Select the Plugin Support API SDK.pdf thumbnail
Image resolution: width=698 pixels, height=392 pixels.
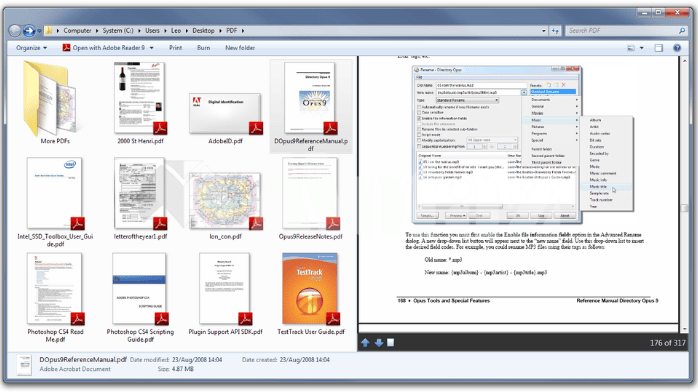pyautogui.click(x=225, y=289)
